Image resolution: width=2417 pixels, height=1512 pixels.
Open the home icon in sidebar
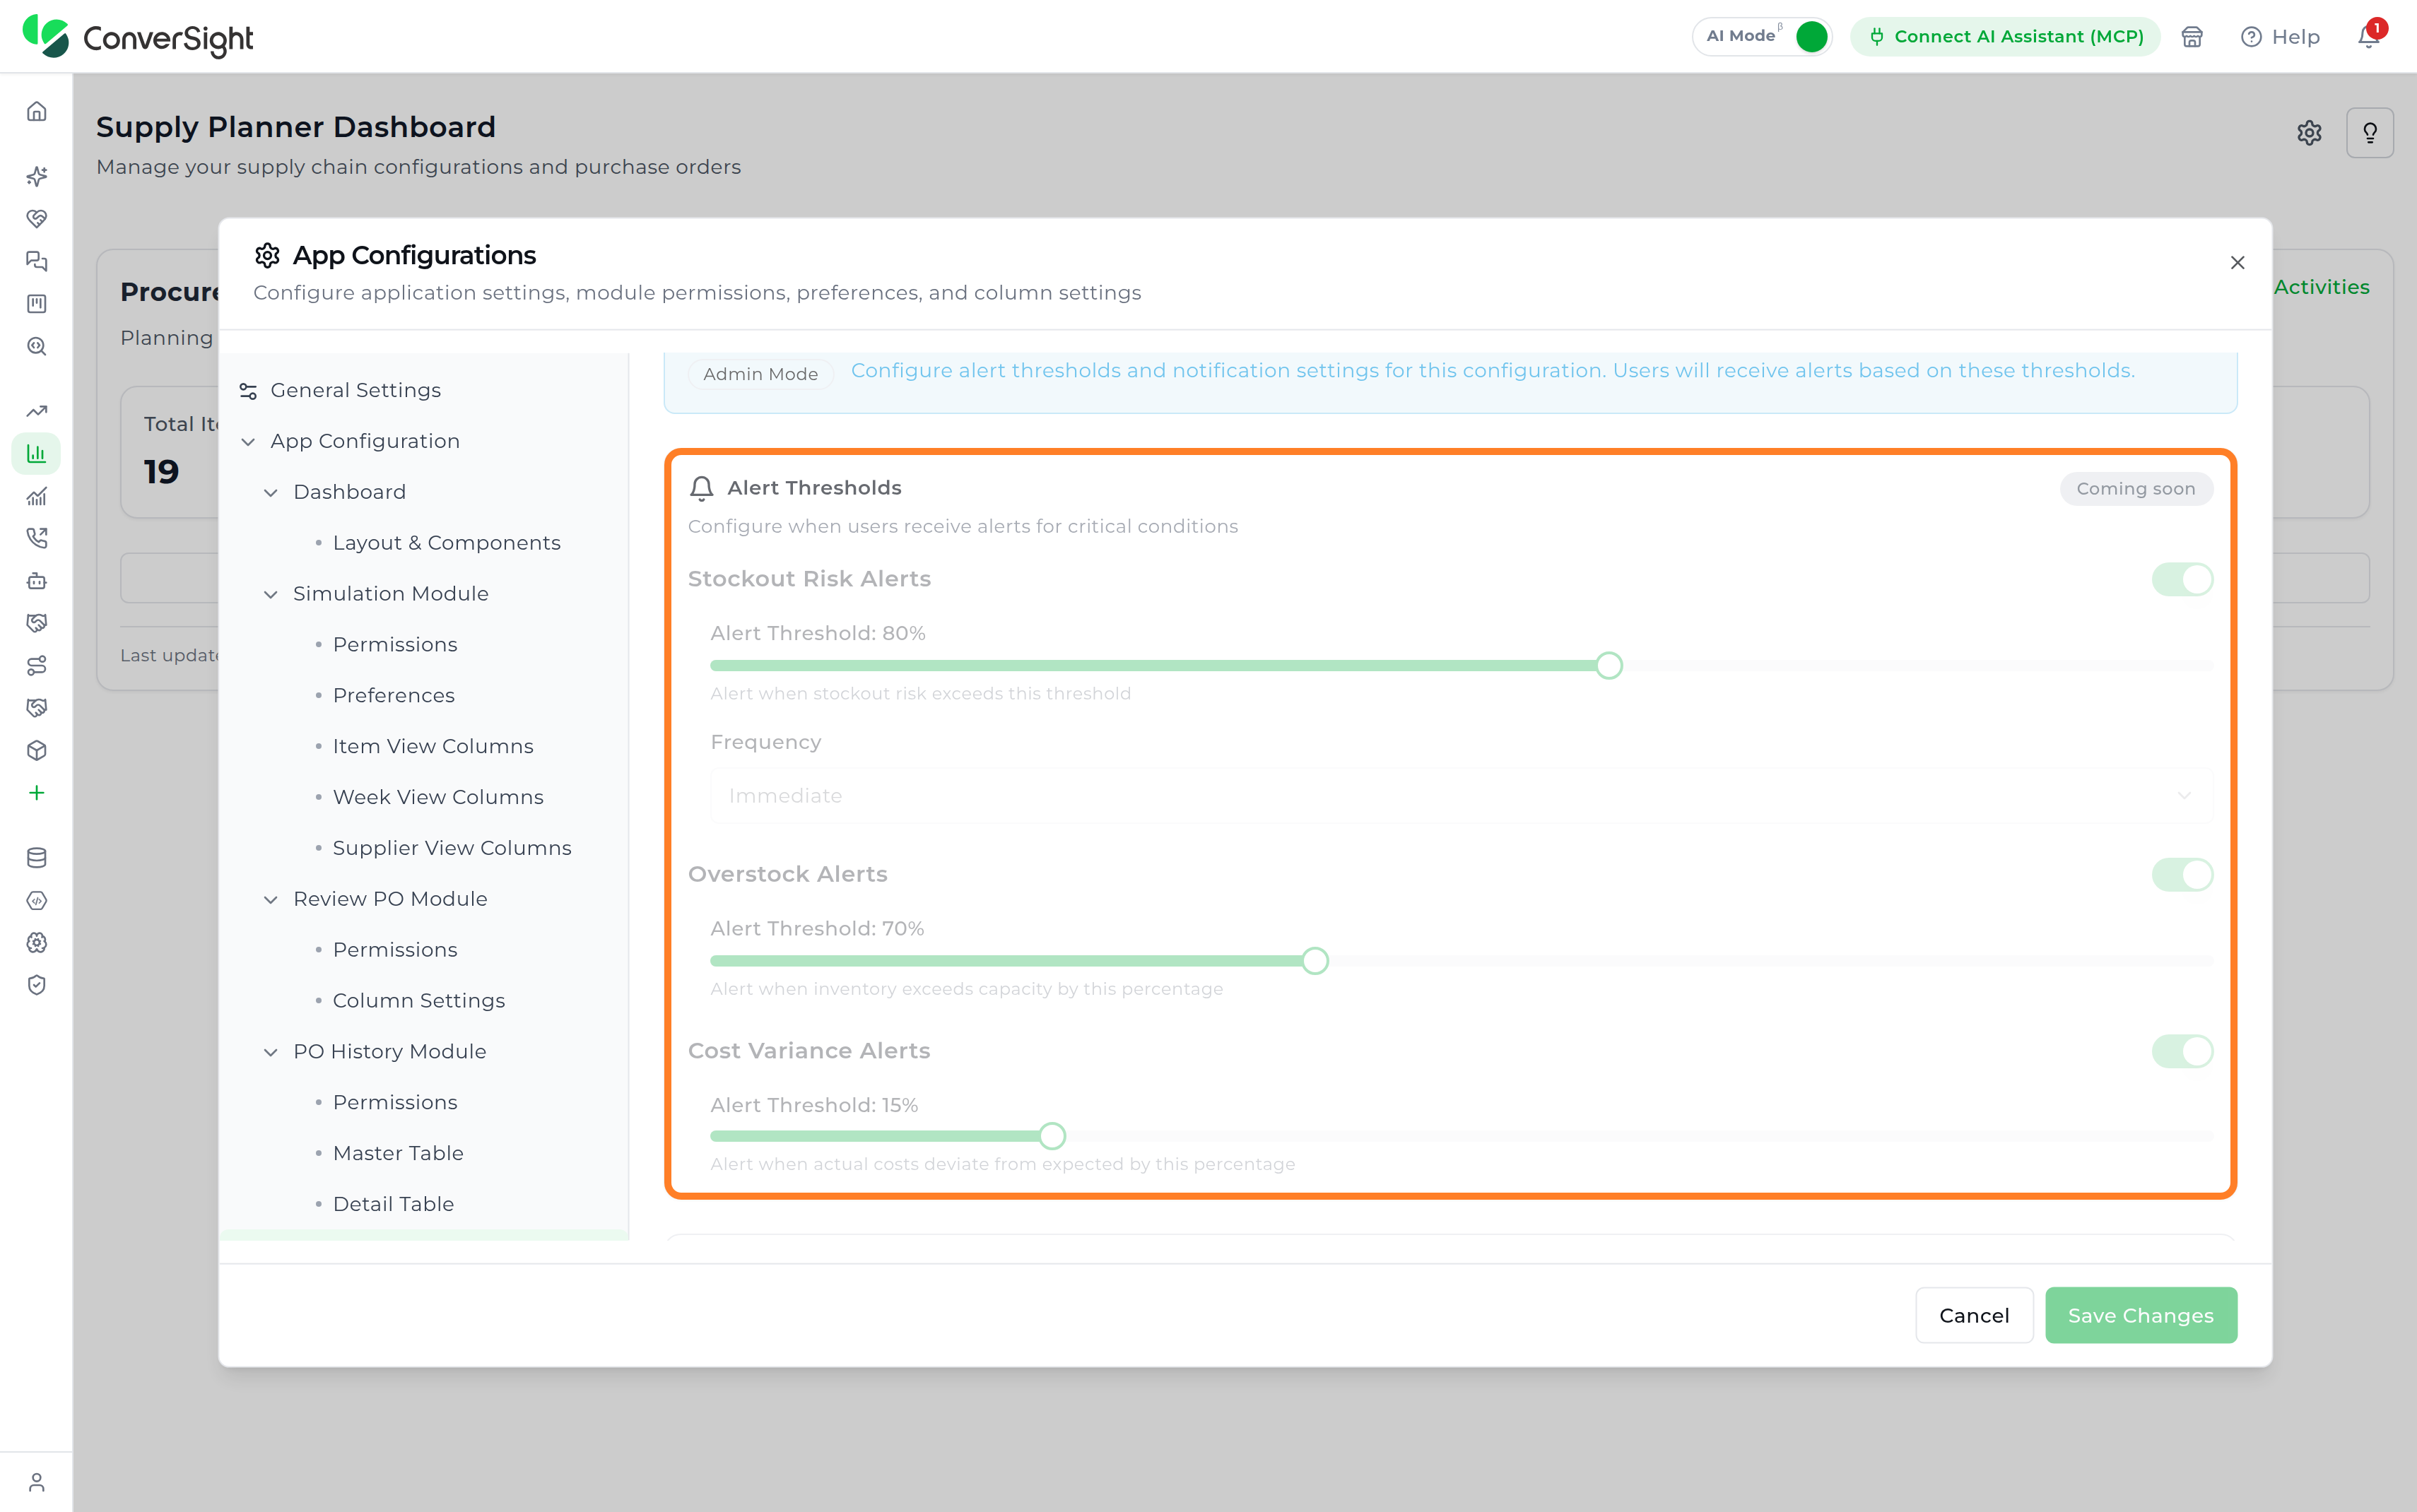pos(37,111)
